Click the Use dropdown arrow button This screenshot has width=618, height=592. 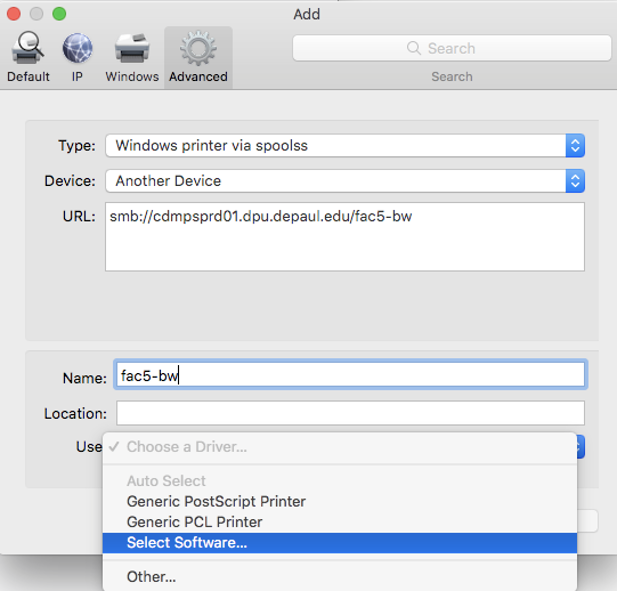(581, 447)
